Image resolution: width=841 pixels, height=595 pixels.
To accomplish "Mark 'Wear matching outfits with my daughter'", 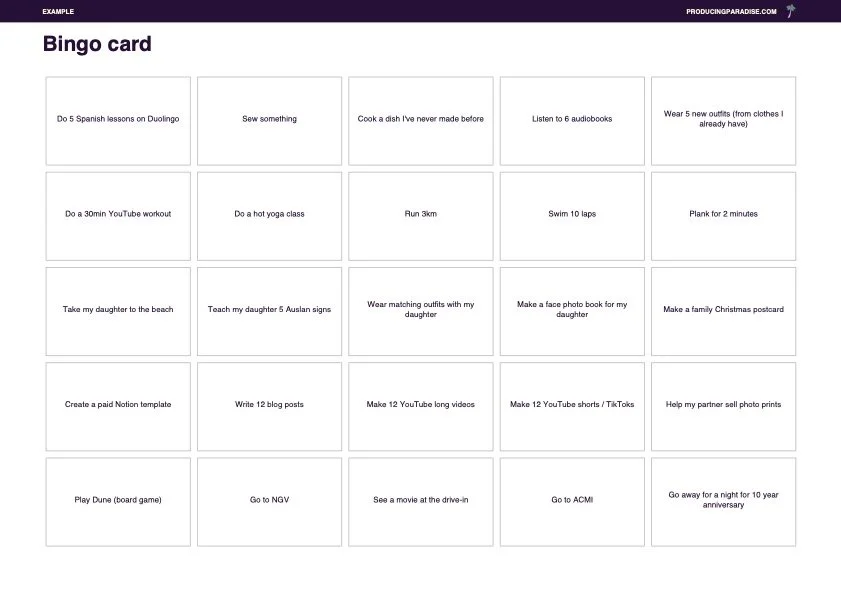I will coord(420,311).
